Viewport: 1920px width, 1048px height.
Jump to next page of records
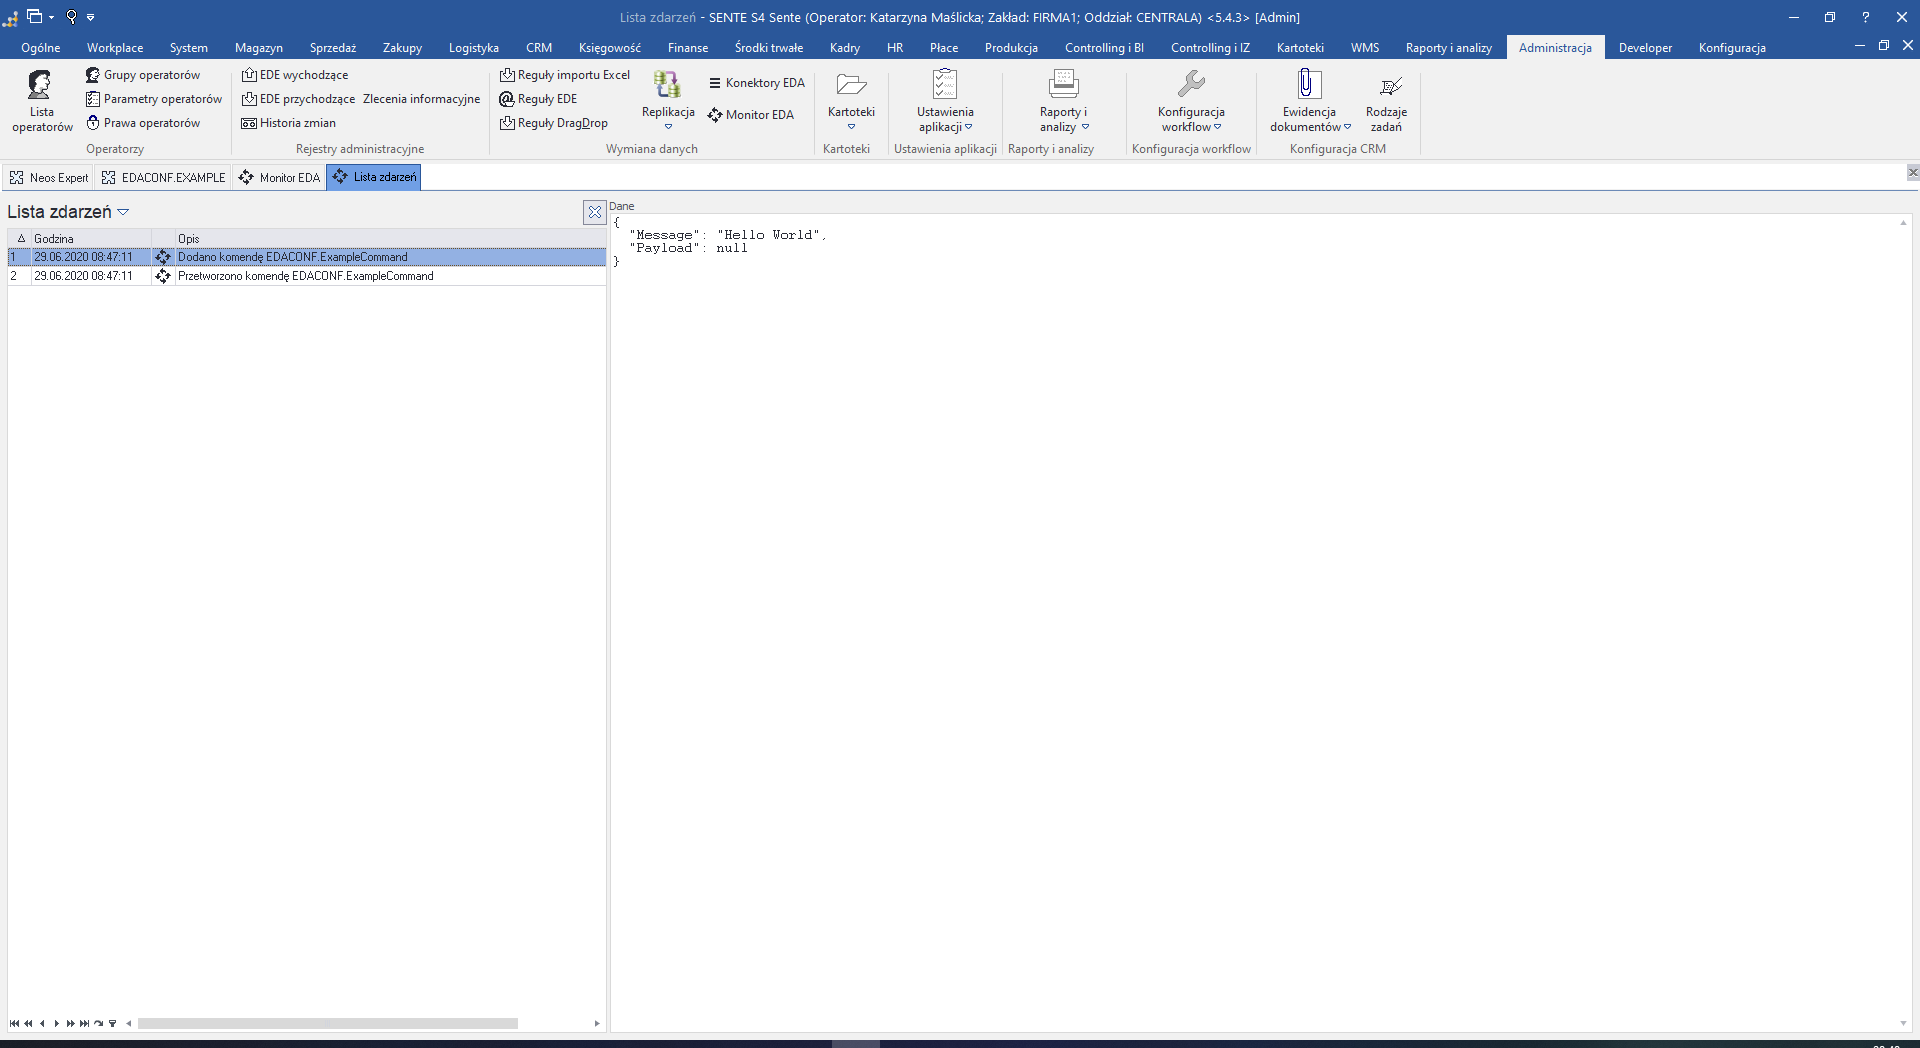pos(70,1023)
